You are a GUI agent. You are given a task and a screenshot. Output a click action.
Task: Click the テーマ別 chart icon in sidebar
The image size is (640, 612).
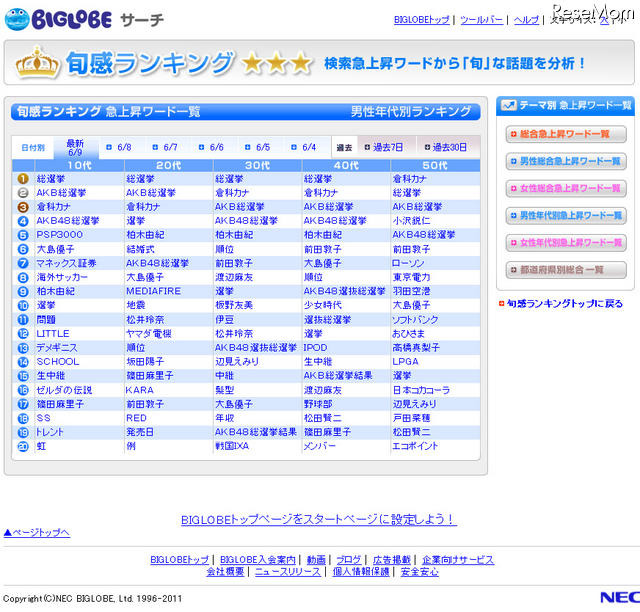(509, 105)
